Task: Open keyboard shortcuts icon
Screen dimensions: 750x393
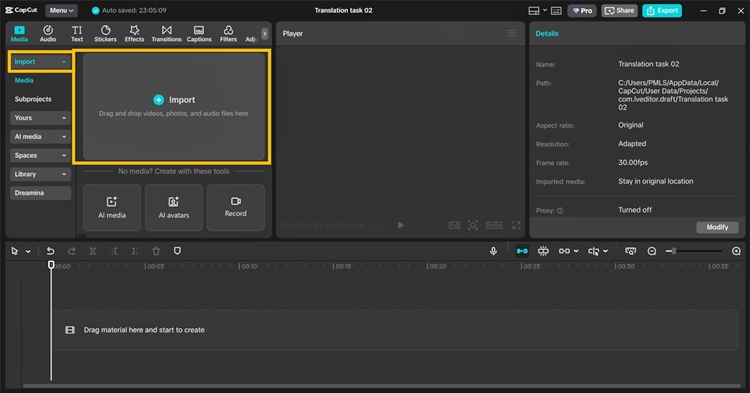Action: [556, 11]
